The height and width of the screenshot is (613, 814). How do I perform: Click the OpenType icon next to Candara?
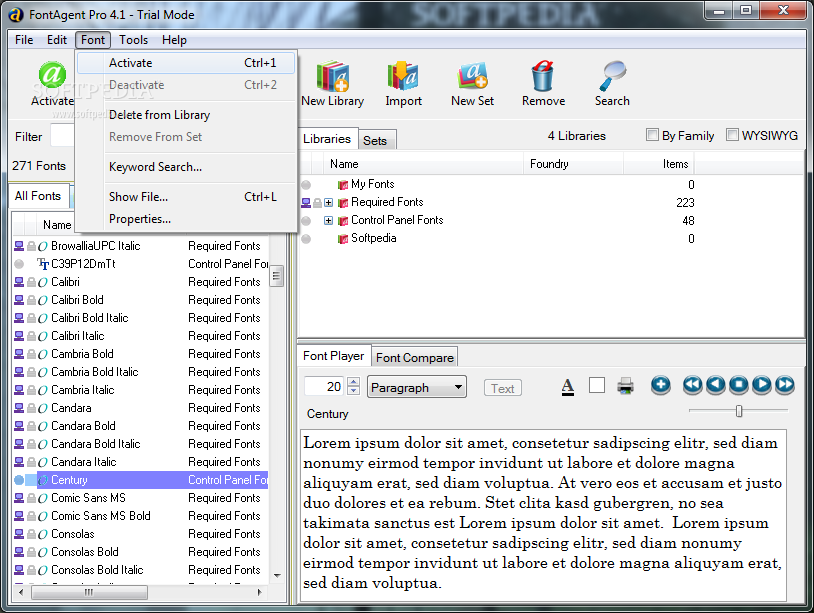point(43,408)
